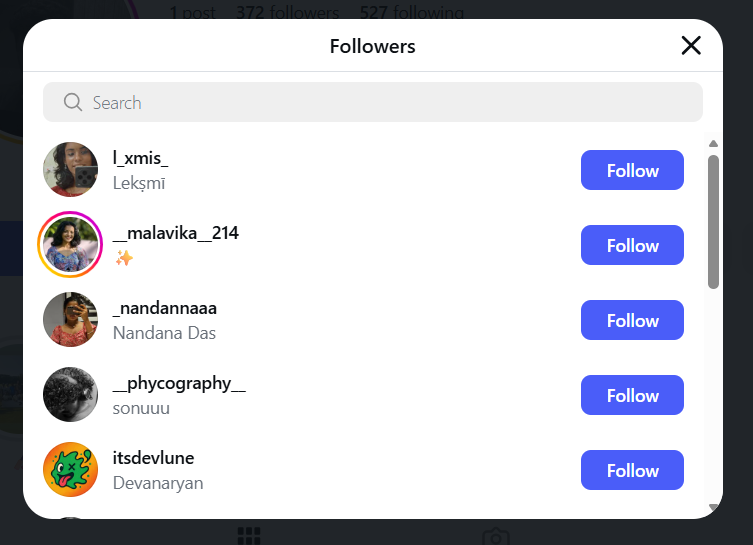Image resolution: width=753 pixels, height=545 pixels.
Task: View __malavika__214 story avatar
Action: pos(71,245)
